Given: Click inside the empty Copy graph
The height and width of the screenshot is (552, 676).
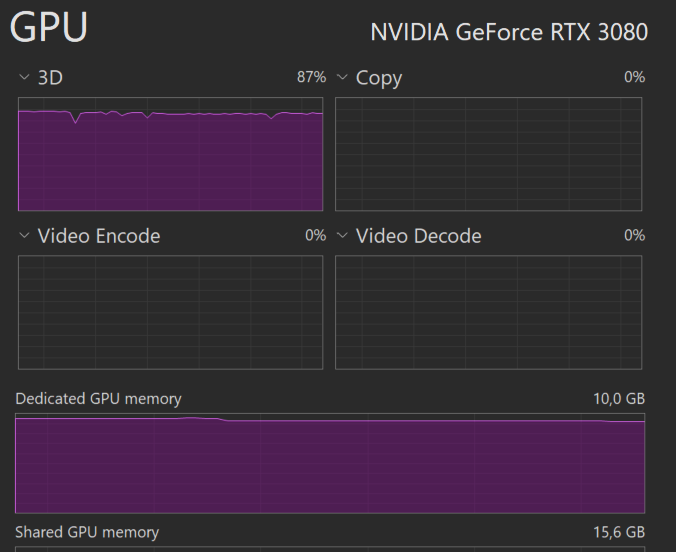Looking at the screenshot, I should pyautogui.click(x=488, y=154).
